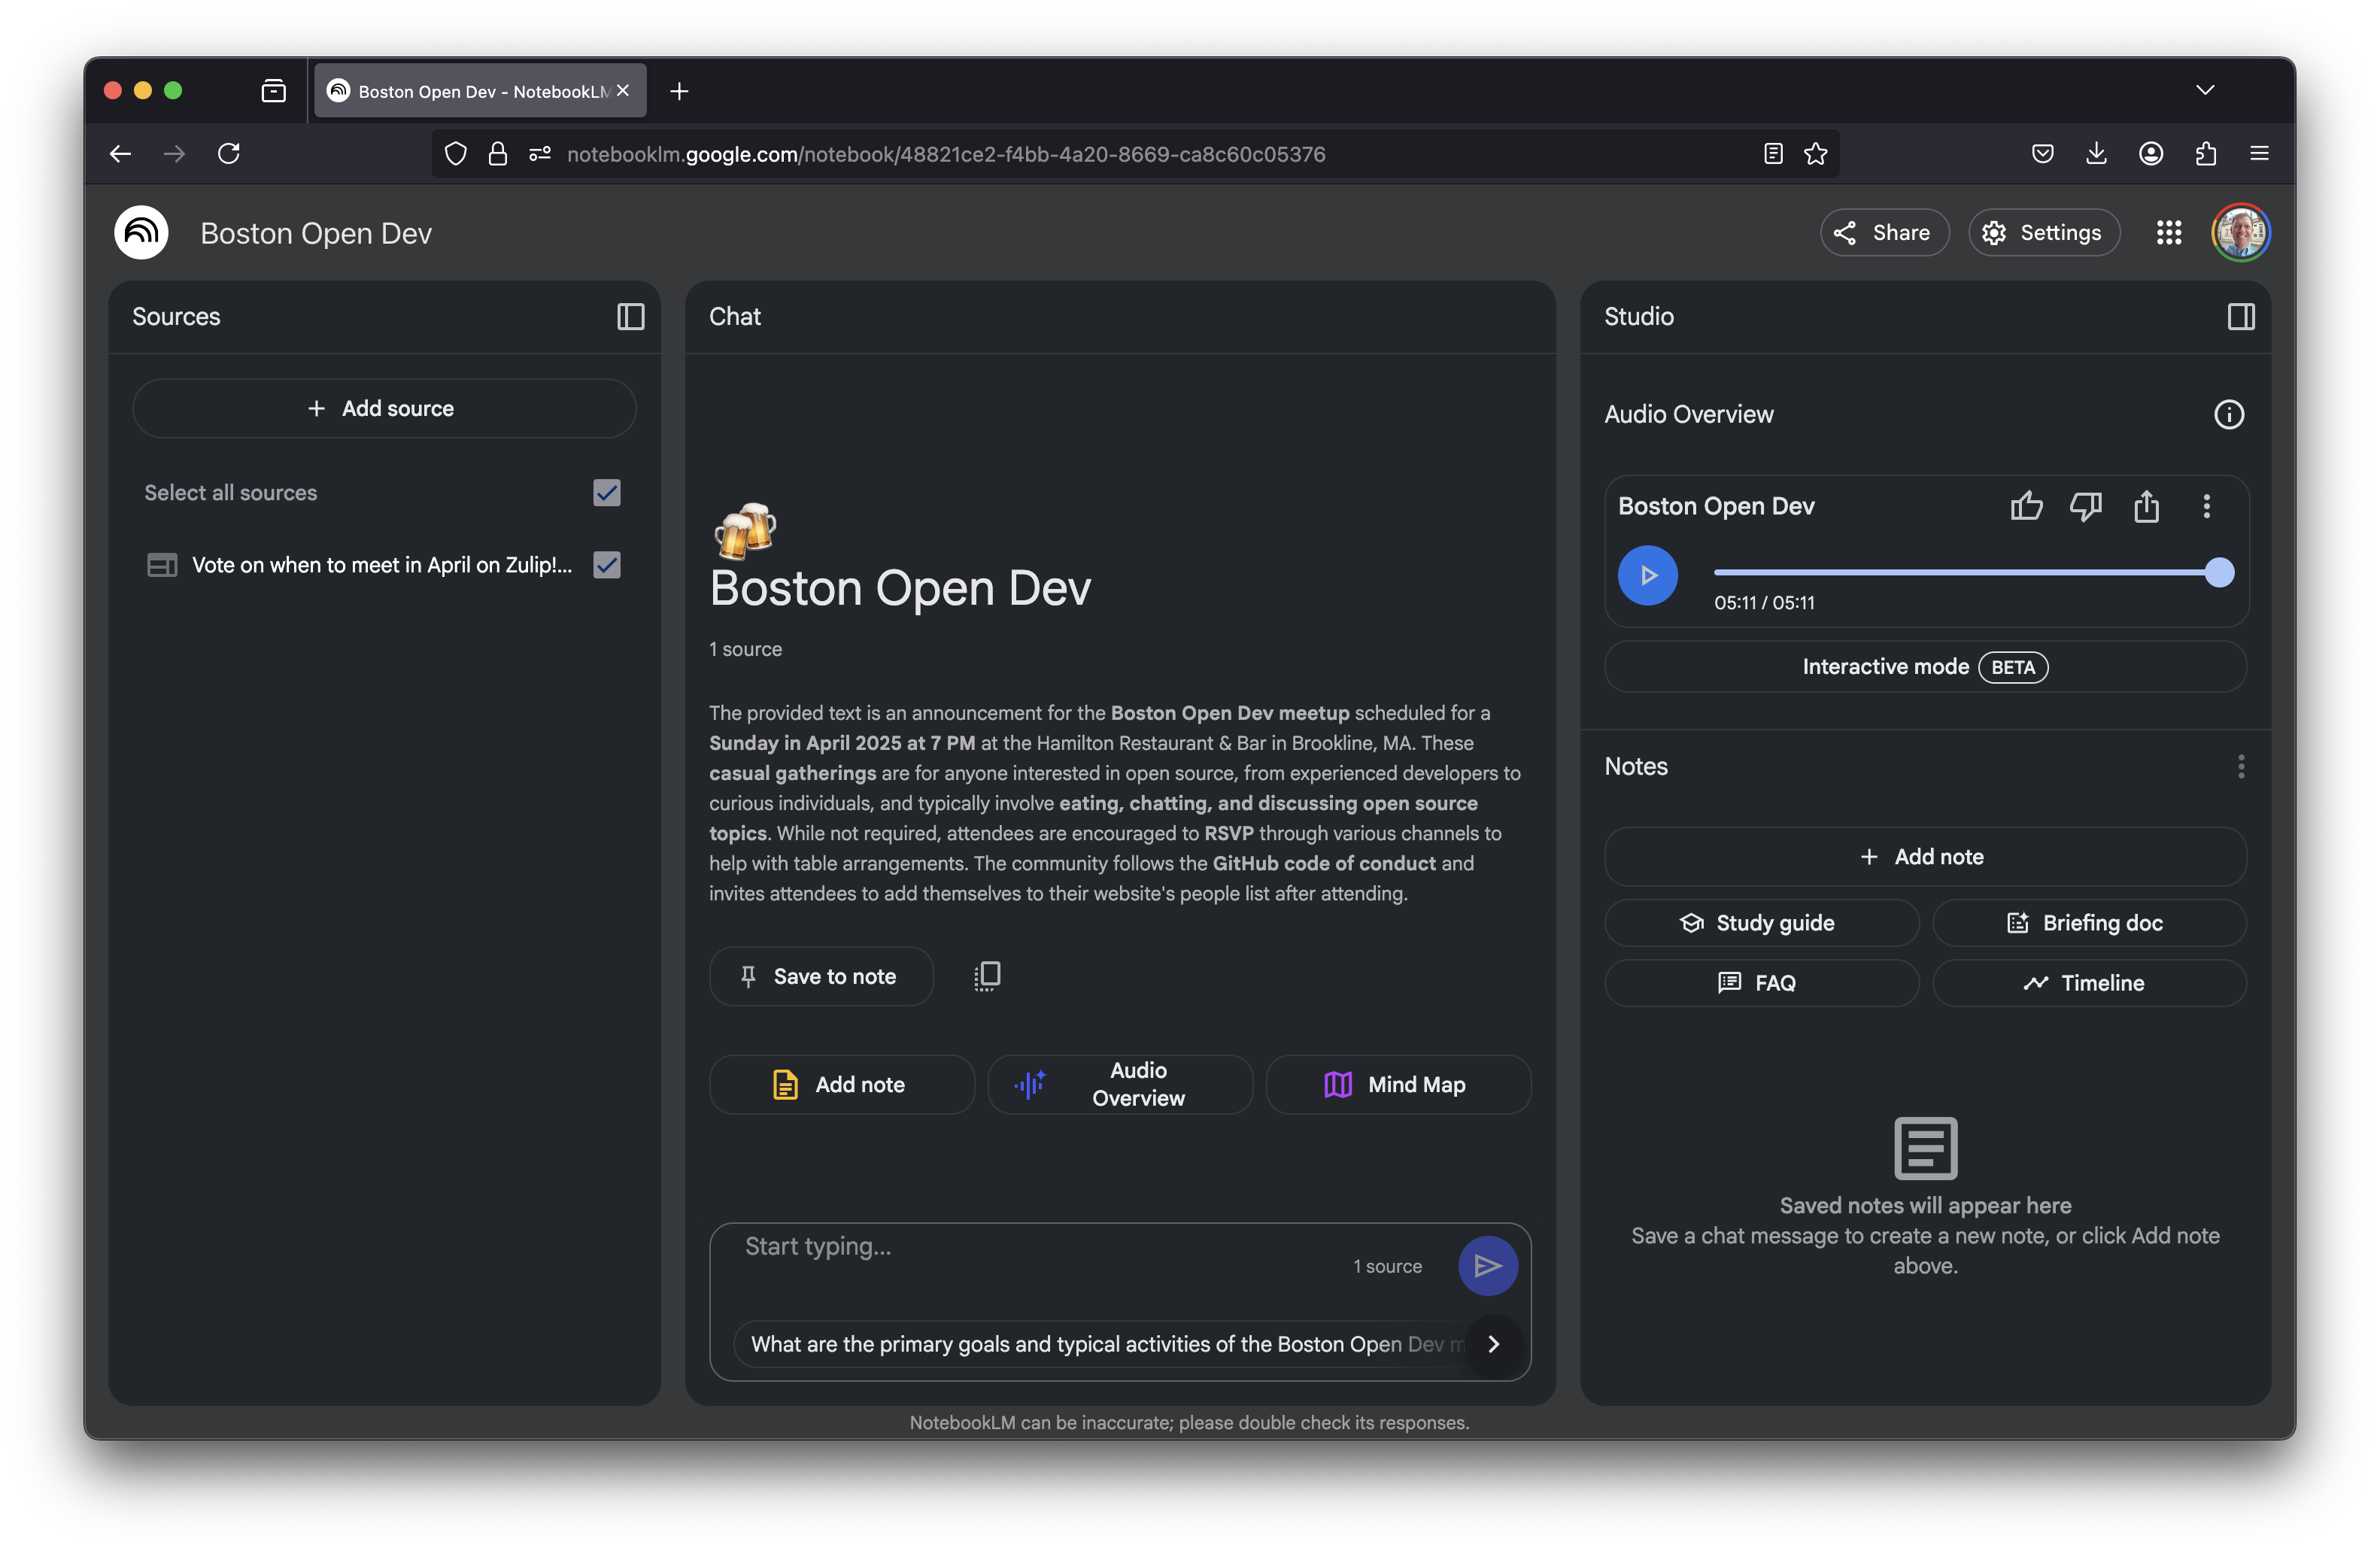The image size is (2380, 1551).
Task: Copy the summary using the copy icon
Action: (x=987, y=976)
